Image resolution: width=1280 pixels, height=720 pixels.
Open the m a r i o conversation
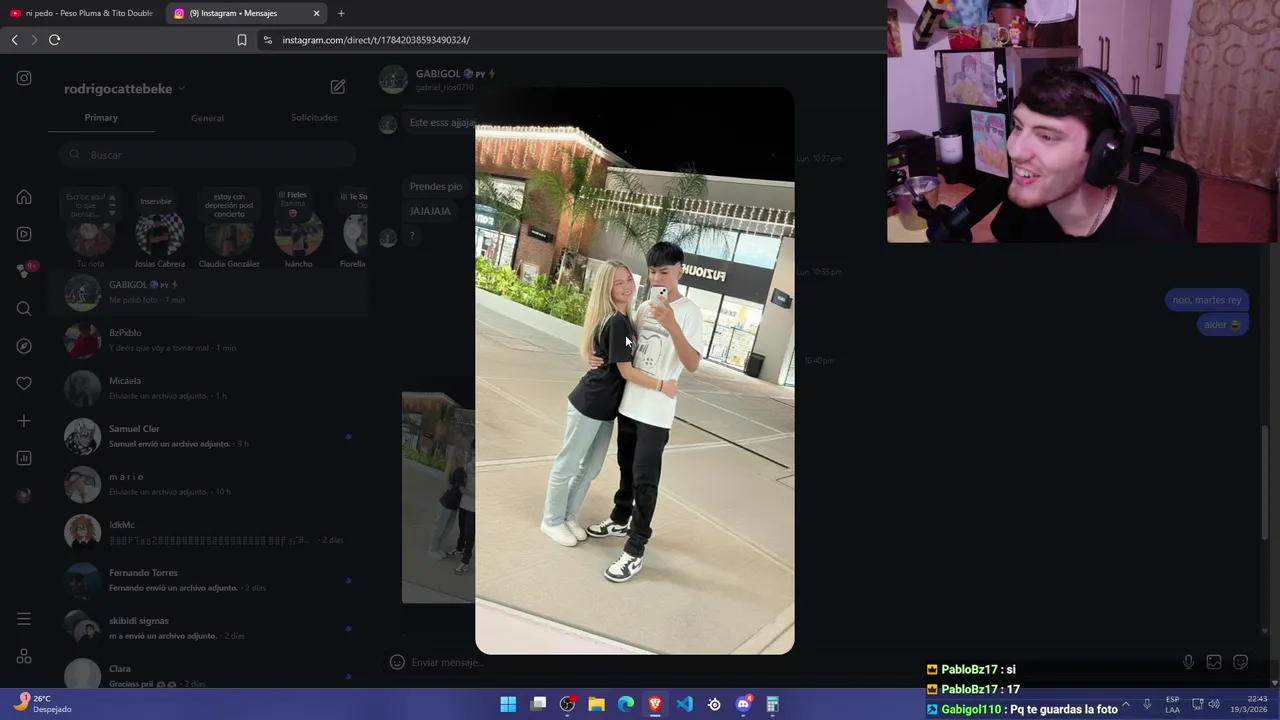207,484
